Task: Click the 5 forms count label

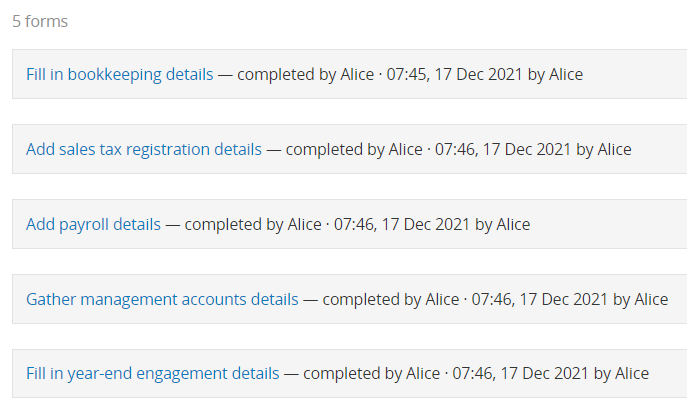Action: [40, 21]
